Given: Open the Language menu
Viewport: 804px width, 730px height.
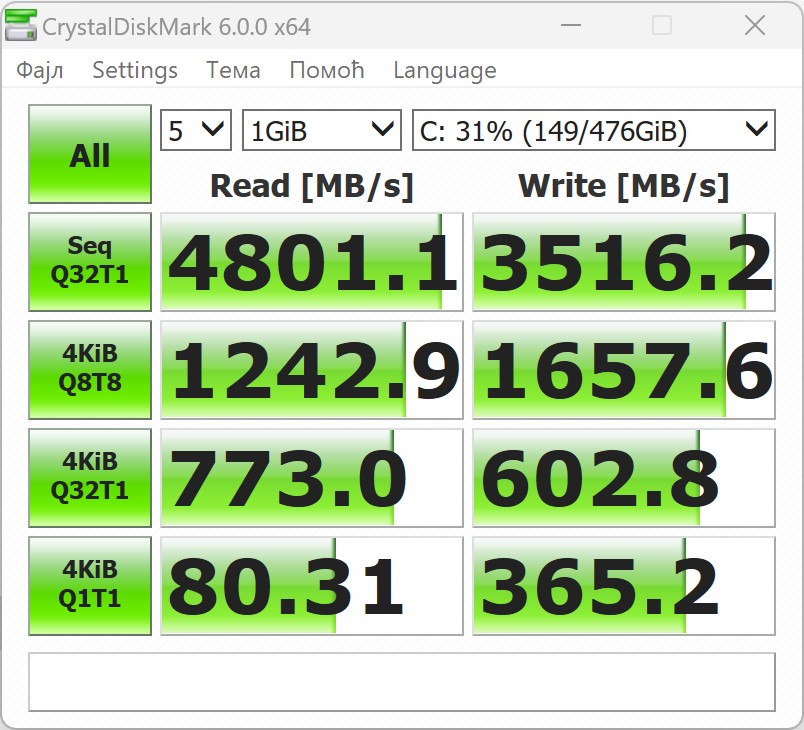Looking at the screenshot, I should [x=445, y=71].
